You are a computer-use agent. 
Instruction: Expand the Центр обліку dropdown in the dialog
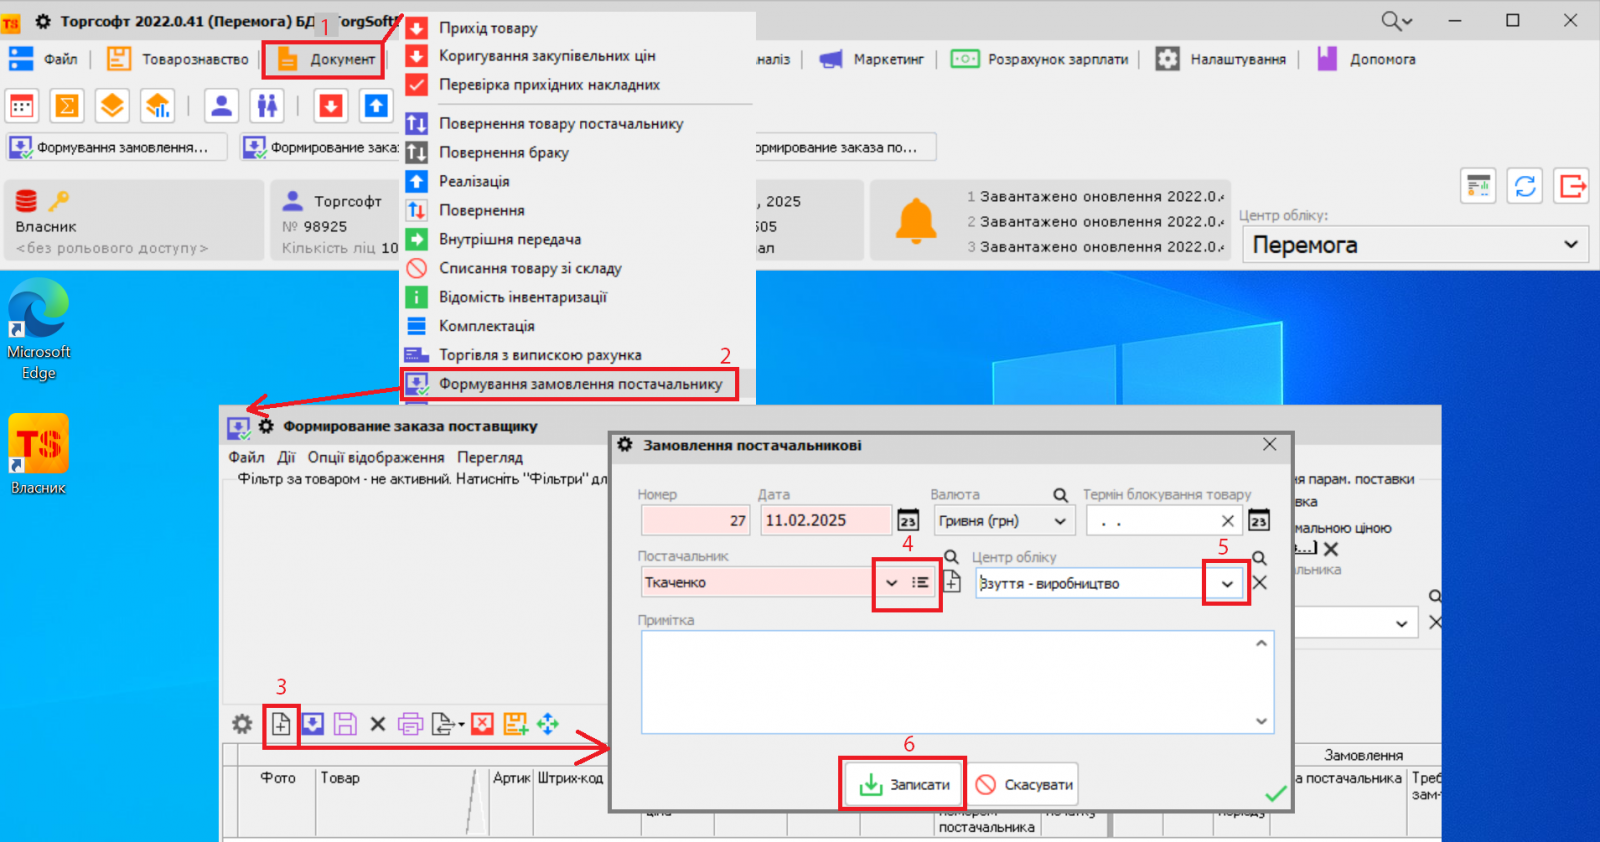(1227, 584)
